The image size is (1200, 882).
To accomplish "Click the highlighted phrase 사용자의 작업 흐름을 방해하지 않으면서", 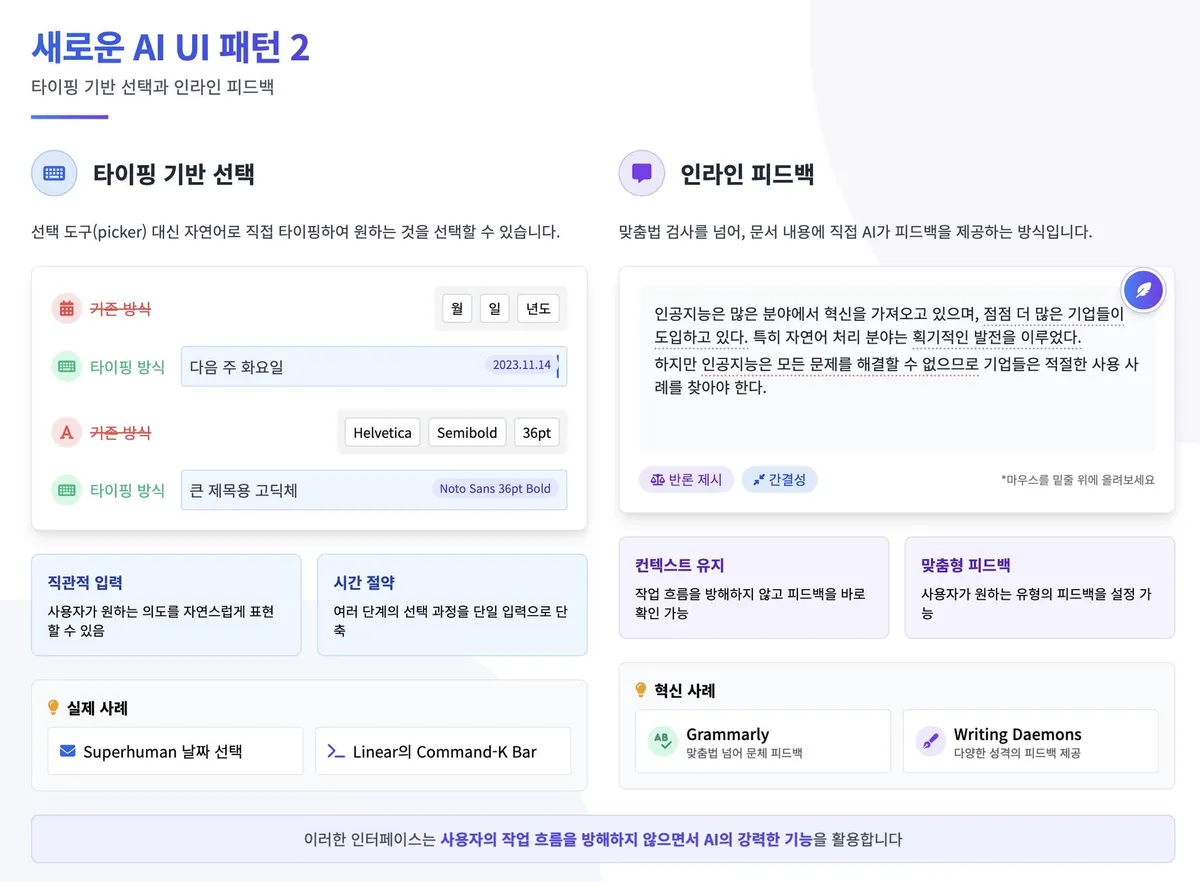I will [x=571, y=839].
